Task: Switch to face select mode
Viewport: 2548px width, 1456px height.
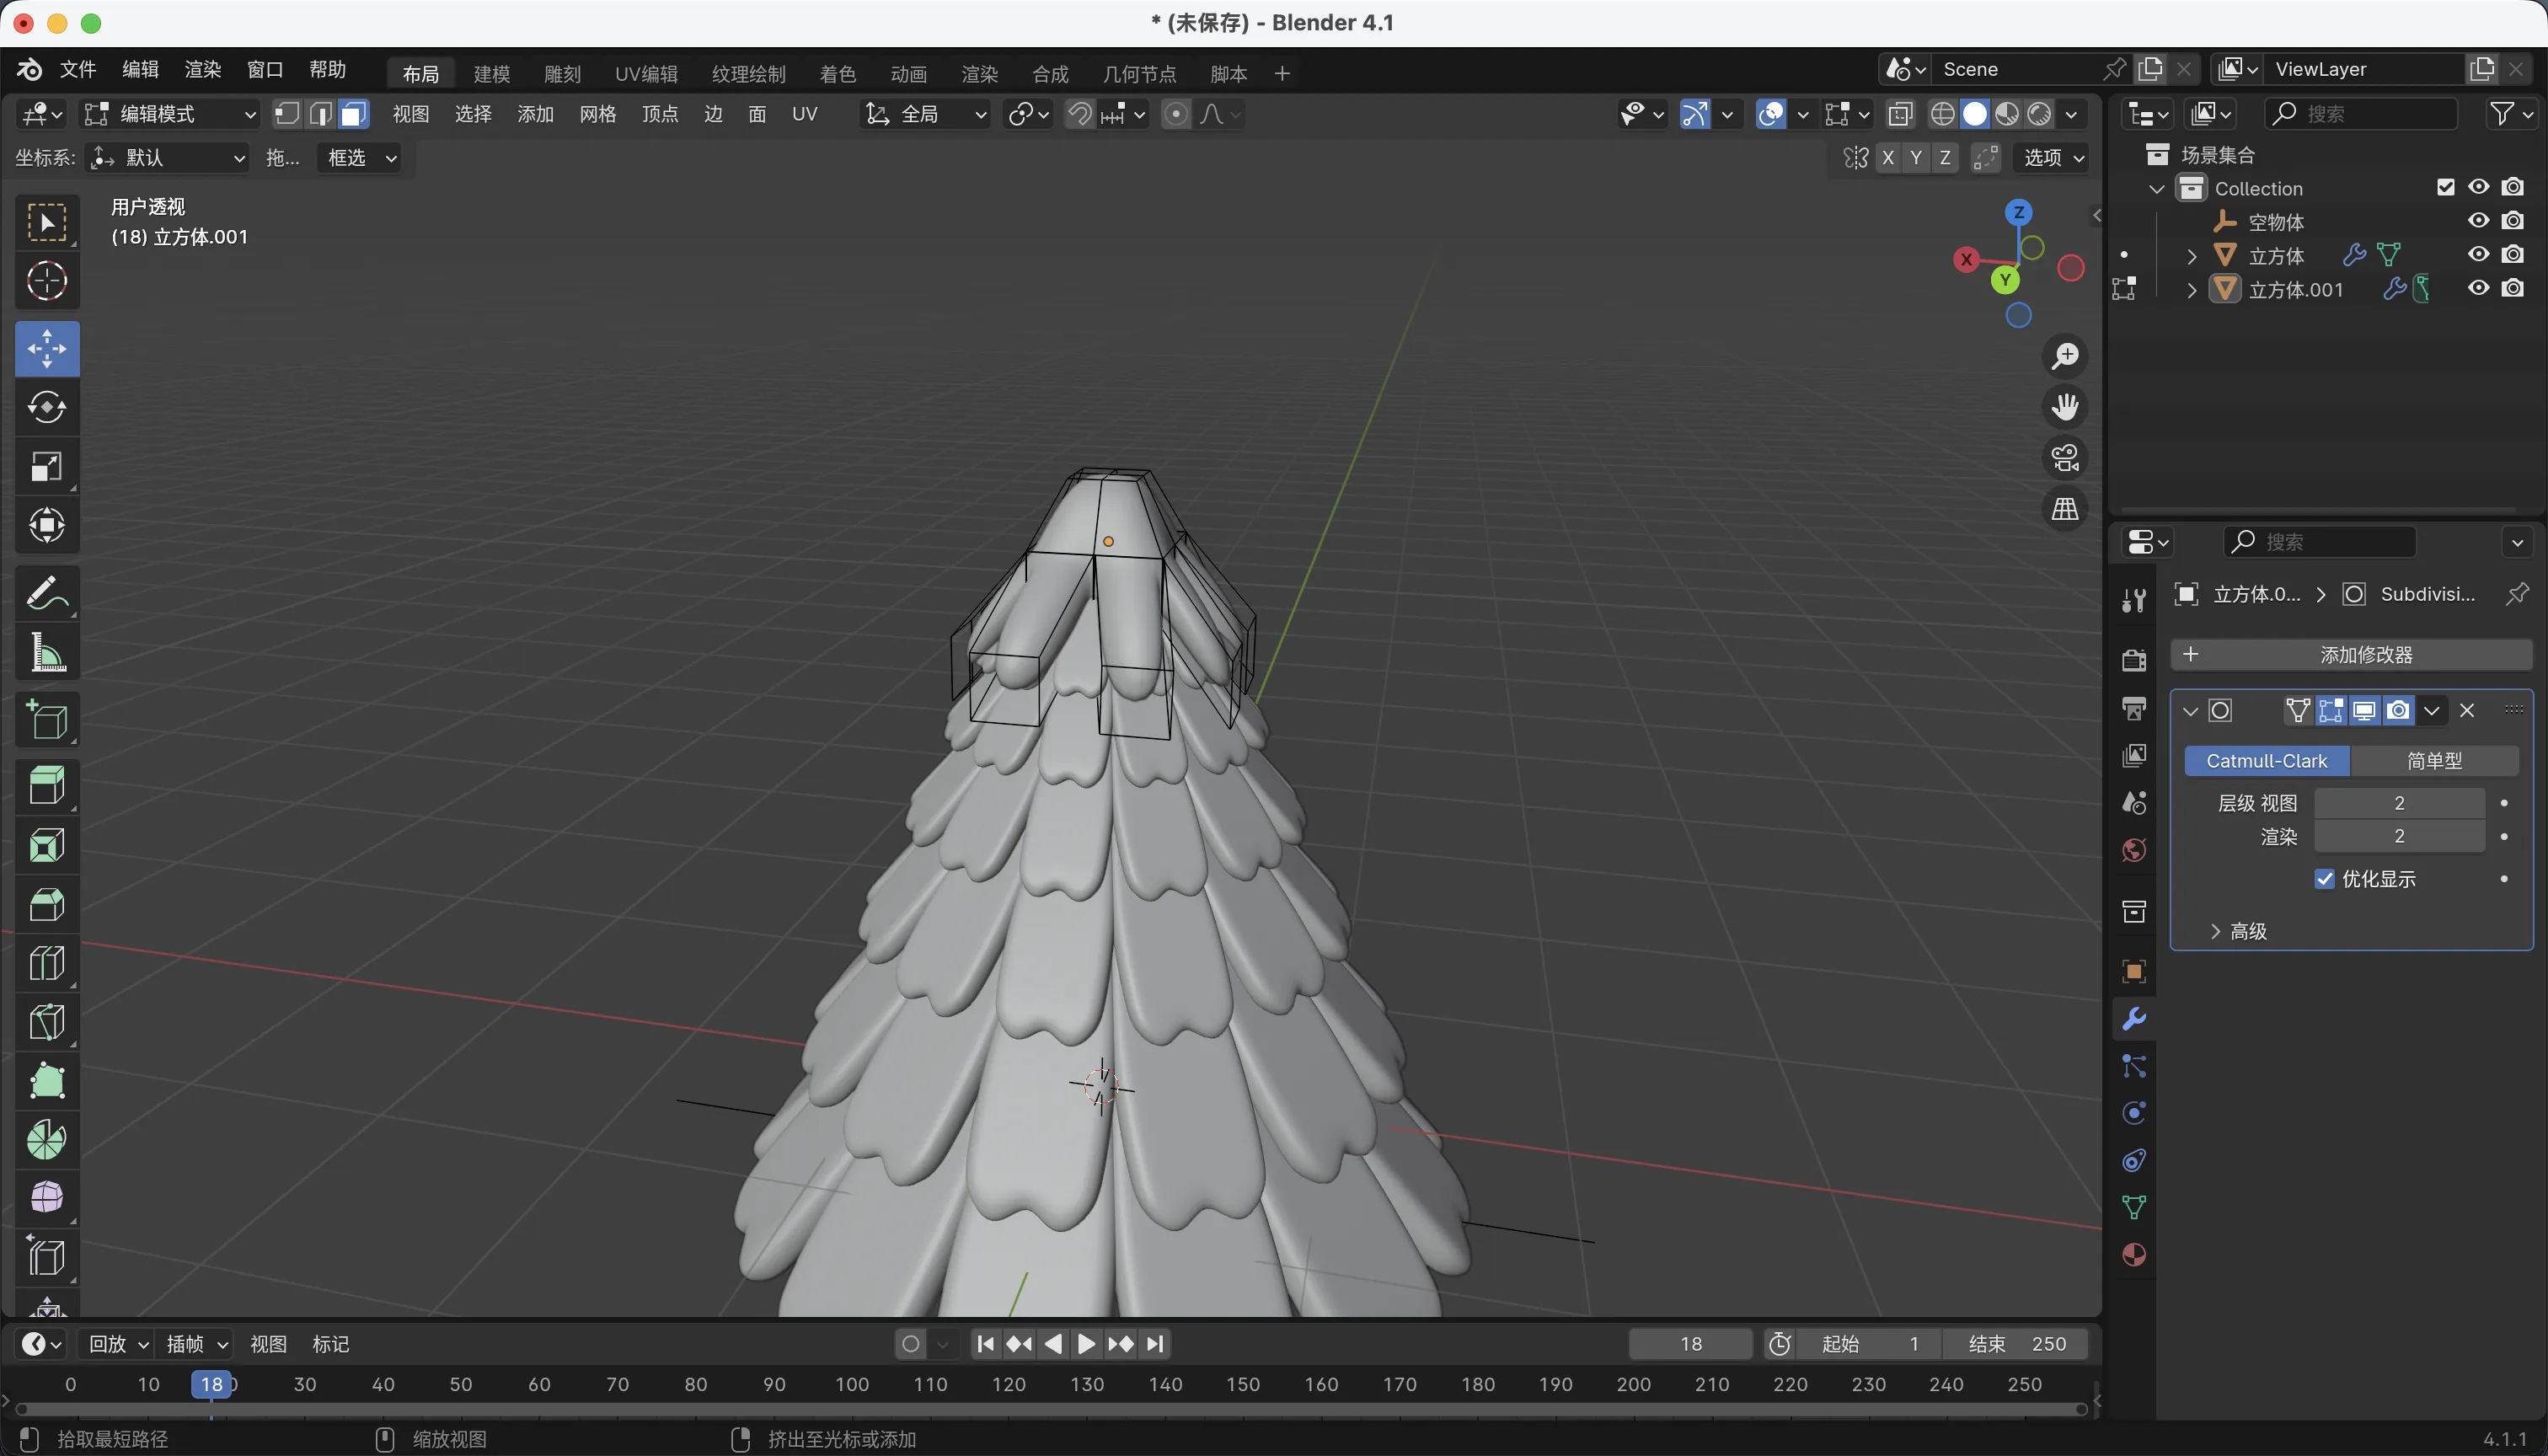Action: click(353, 114)
